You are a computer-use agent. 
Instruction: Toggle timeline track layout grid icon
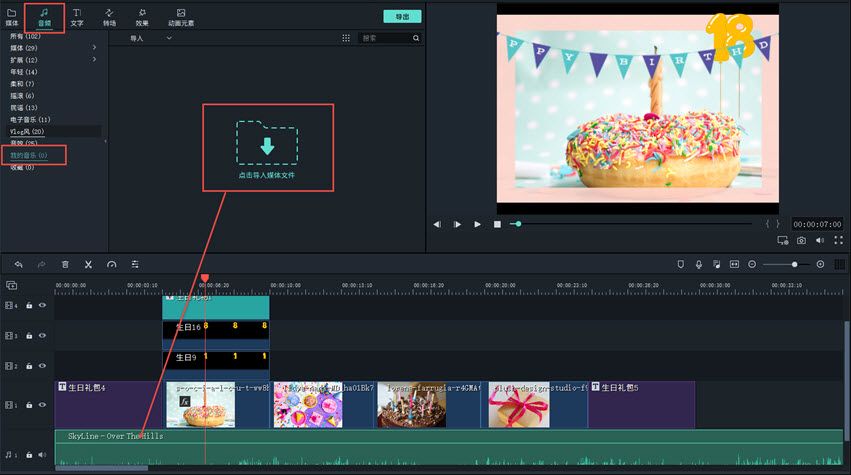[x=839, y=264]
